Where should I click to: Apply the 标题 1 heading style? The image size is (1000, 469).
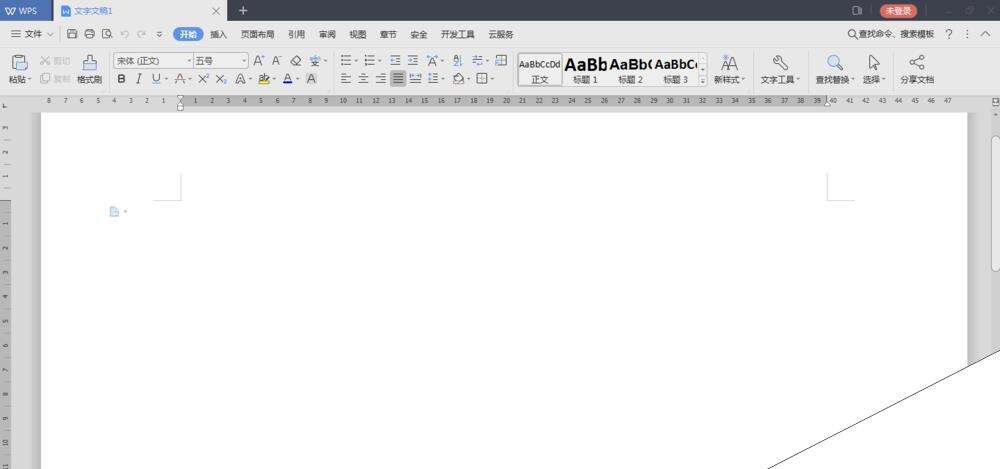point(585,70)
